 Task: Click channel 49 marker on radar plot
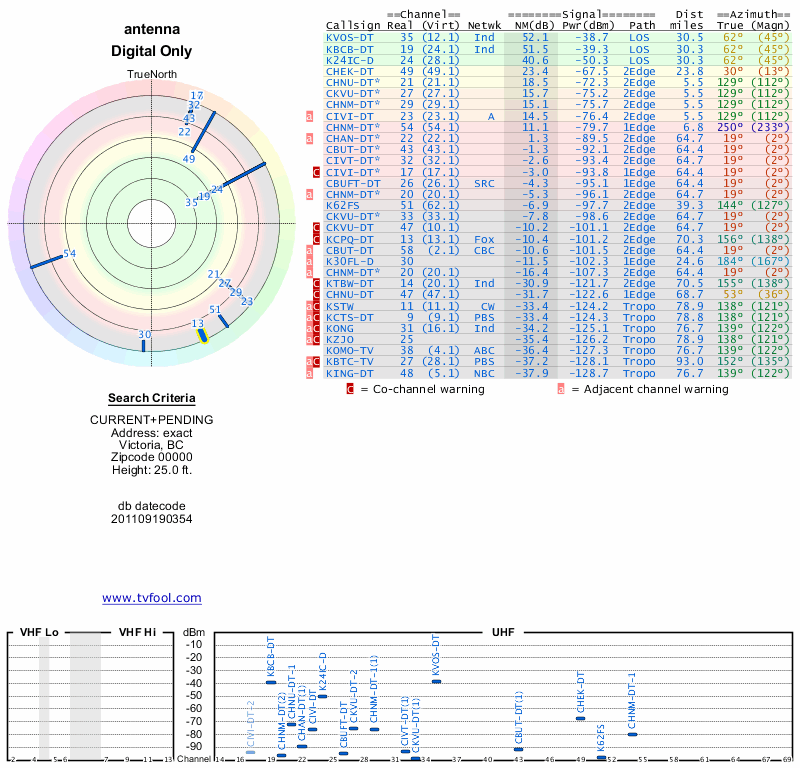[x=204, y=132]
